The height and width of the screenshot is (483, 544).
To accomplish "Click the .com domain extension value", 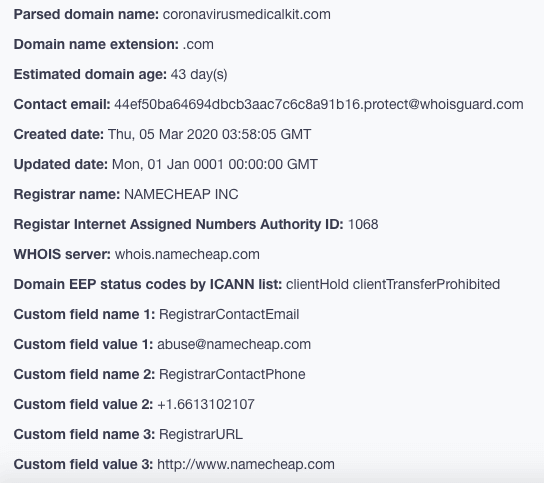I will (x=198, y=44).
